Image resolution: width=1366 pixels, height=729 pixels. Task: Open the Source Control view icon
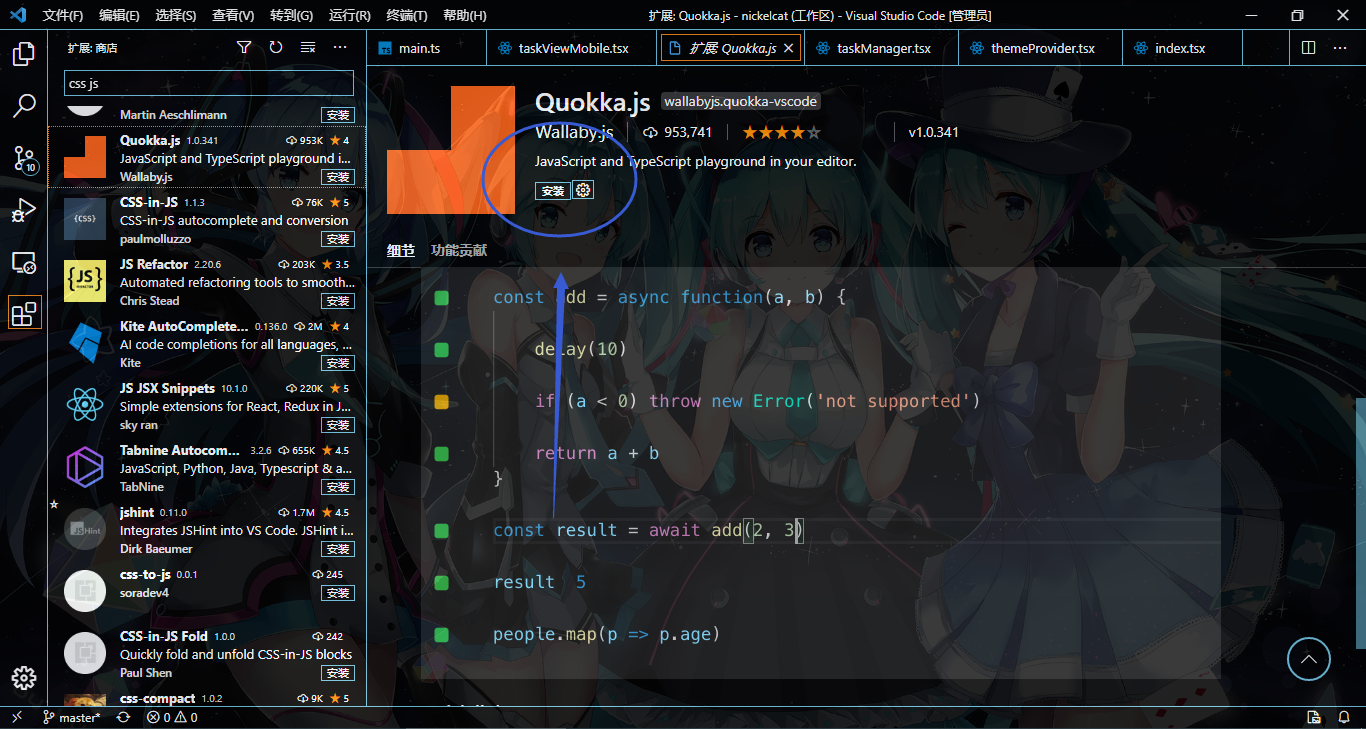point(23,158)
